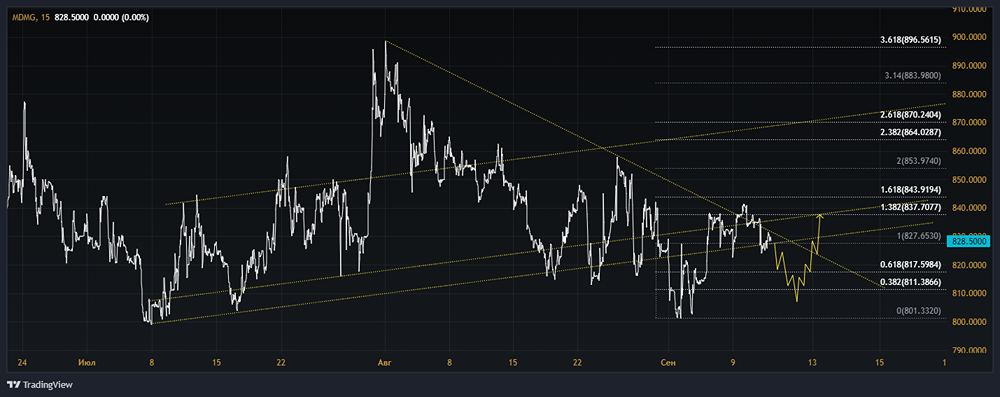Select the 0.382(811.3866) Fibonacci label
This screenshot has width=1000, height=397.
click(x=910, y=281)
